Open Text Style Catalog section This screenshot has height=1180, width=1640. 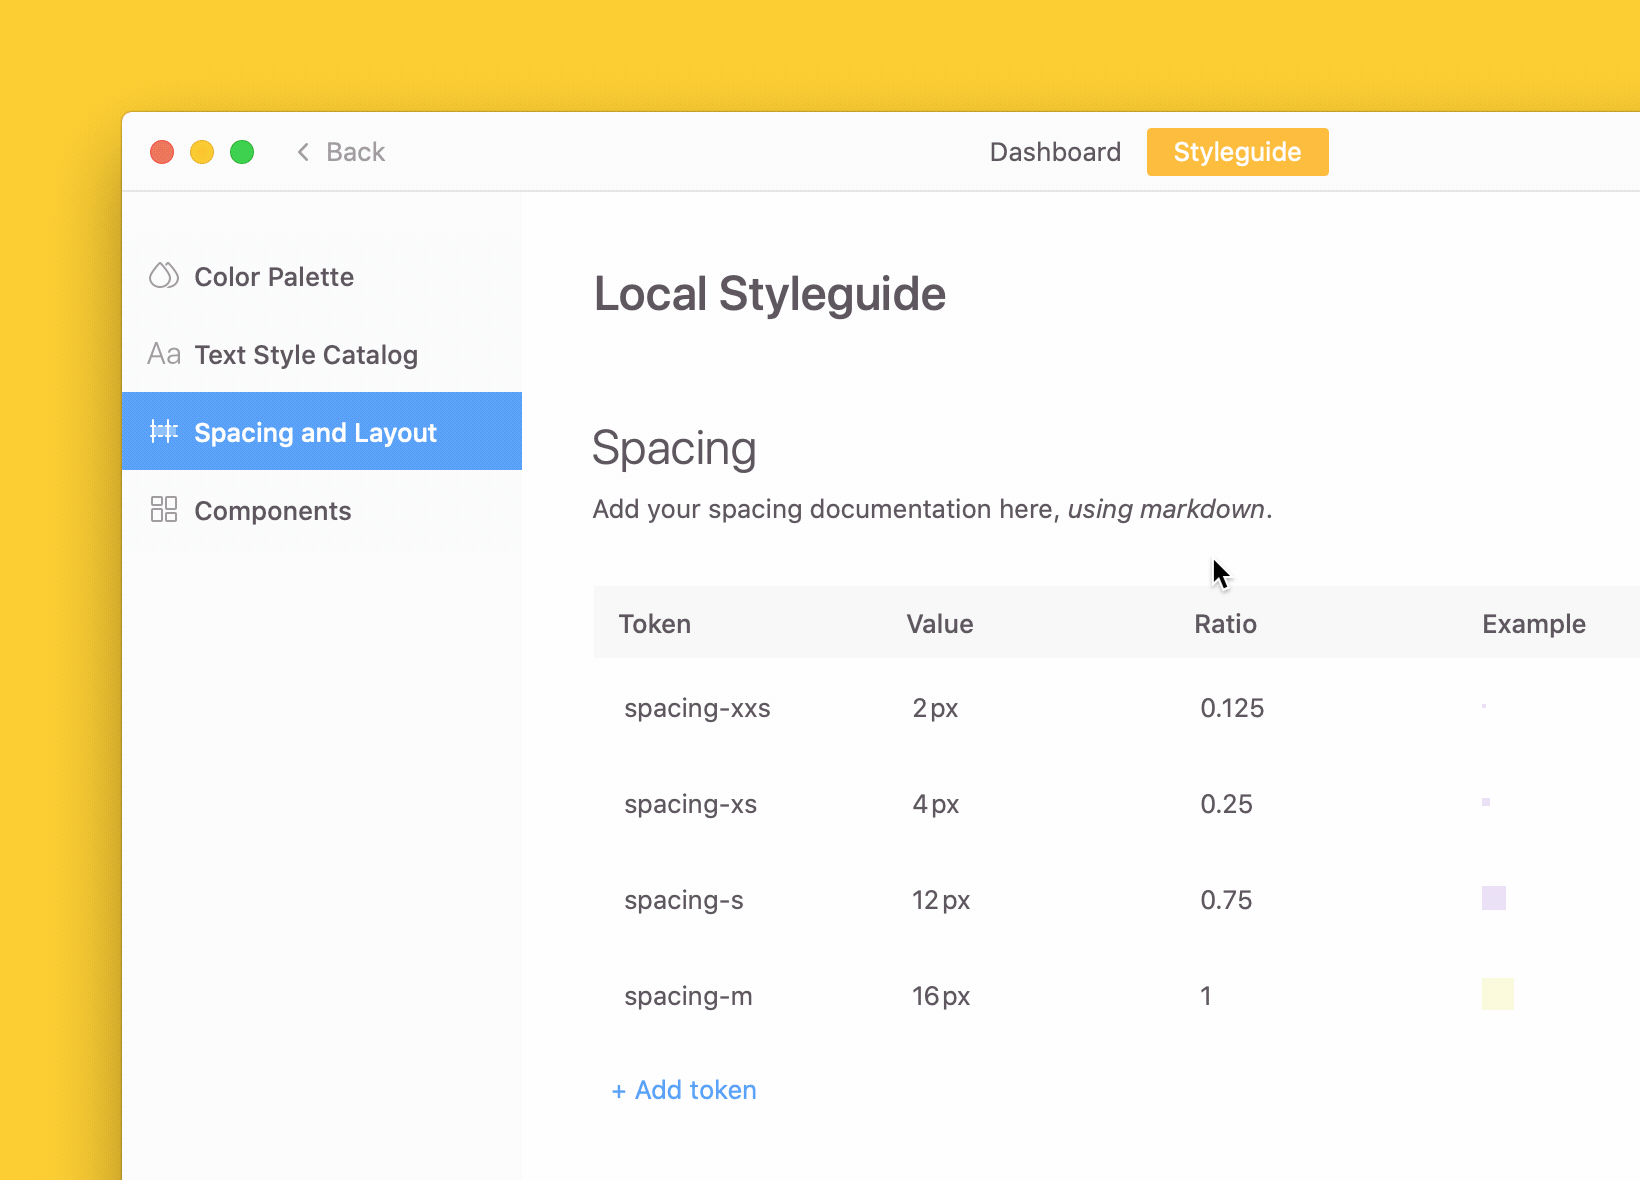tap(322, 354)
